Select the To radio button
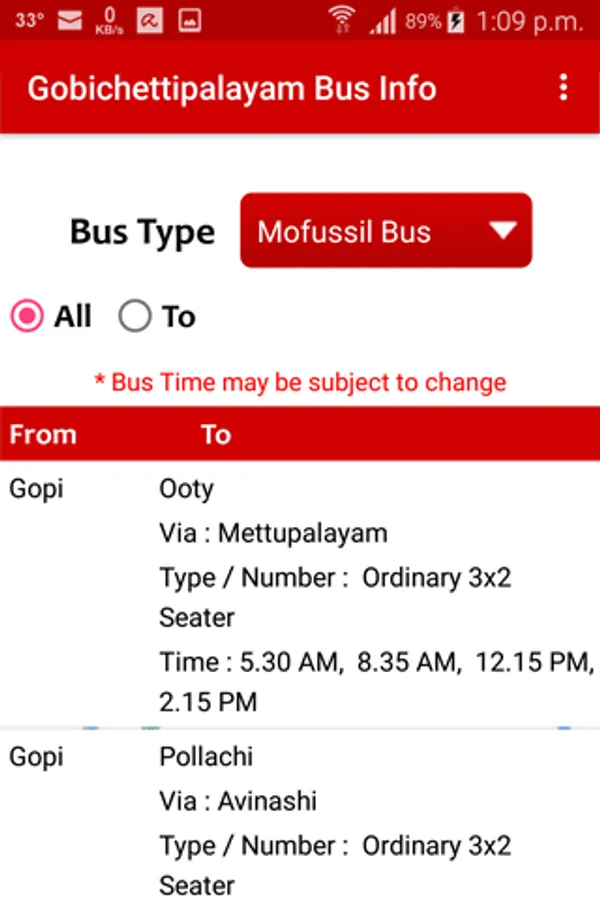Image resolution: width=600 pixels, height=900 pixels. pos(135,317)
